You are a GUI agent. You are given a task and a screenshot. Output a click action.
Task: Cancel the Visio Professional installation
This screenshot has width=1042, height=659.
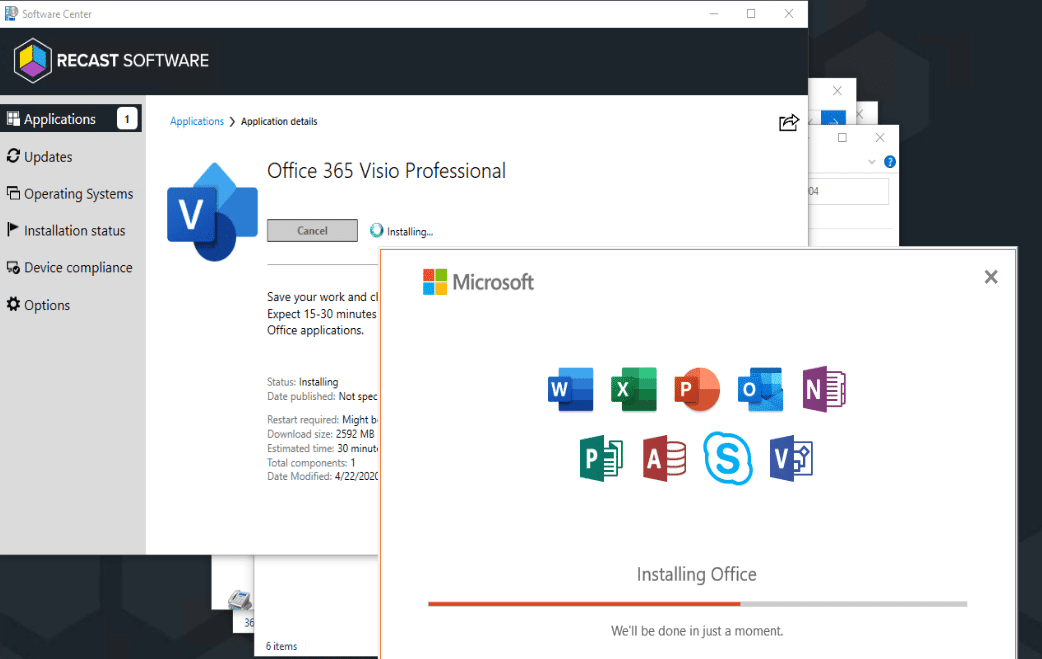312,231
